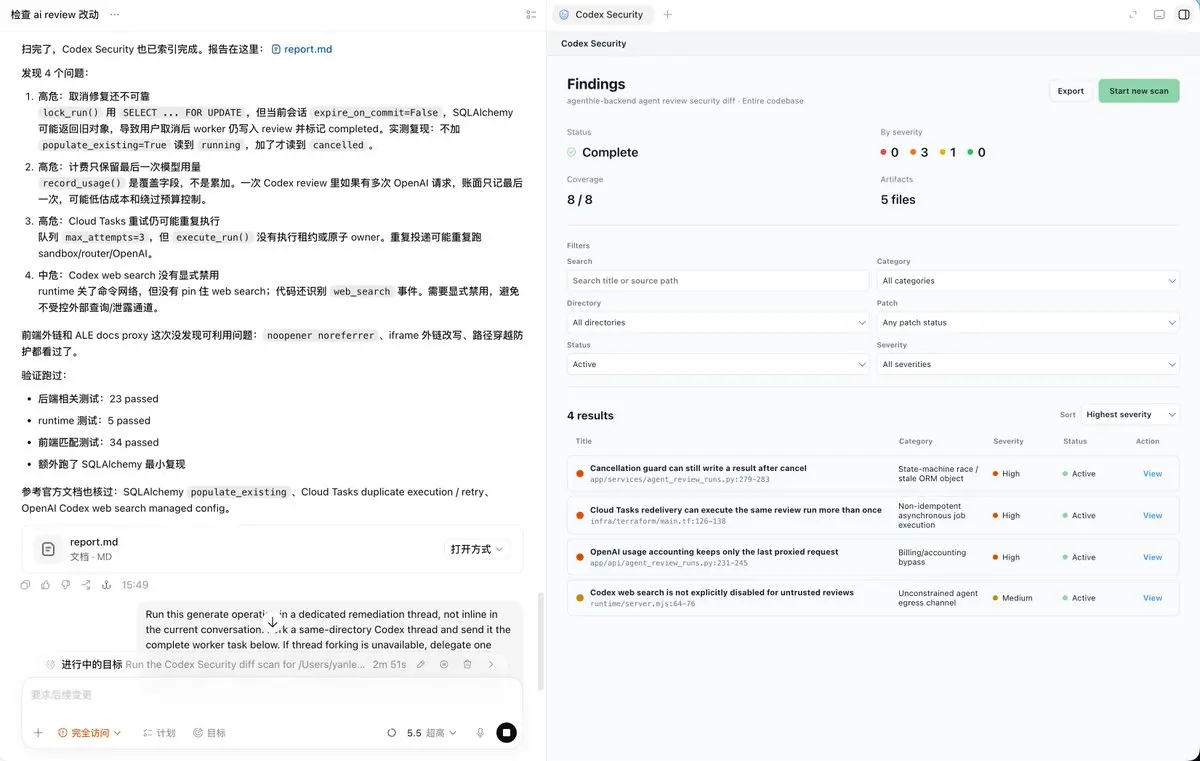Open the 5.5 超高 model dropdown
Viewport: 1200px width, 761px height.
tap(432, 733)
